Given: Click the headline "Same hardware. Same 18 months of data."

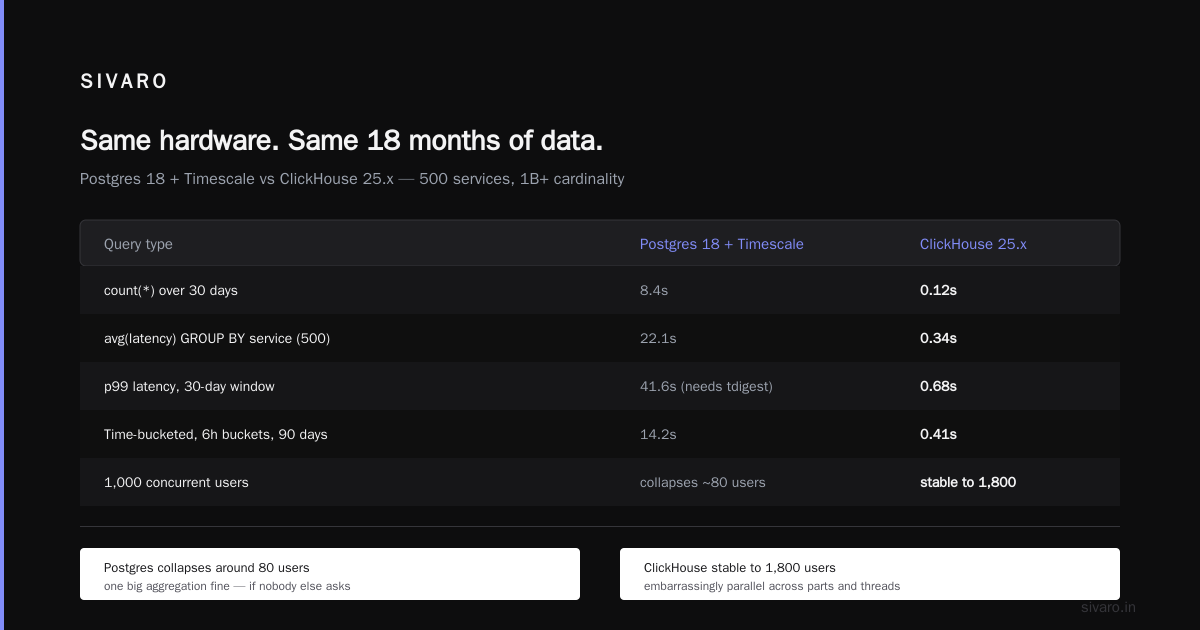Looking at the screenshot, I should click(341, 140).
